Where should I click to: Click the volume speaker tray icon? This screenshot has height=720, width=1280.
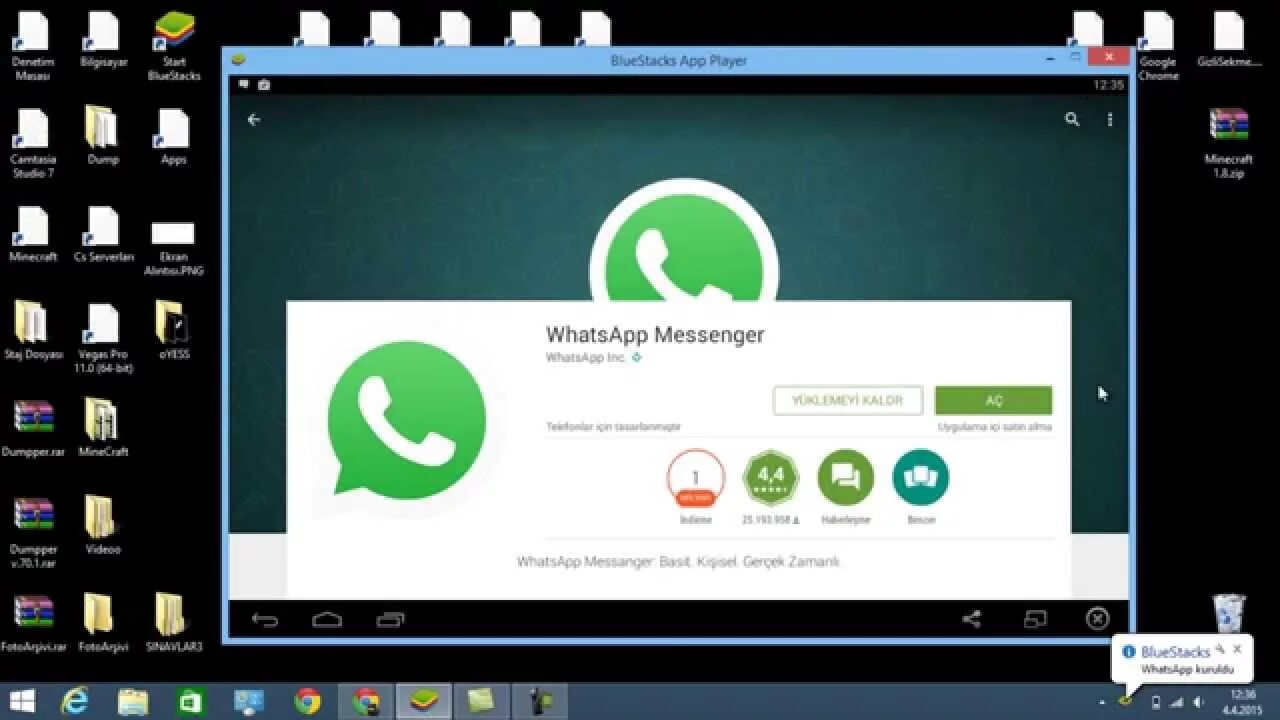[x=1197, y=703]
